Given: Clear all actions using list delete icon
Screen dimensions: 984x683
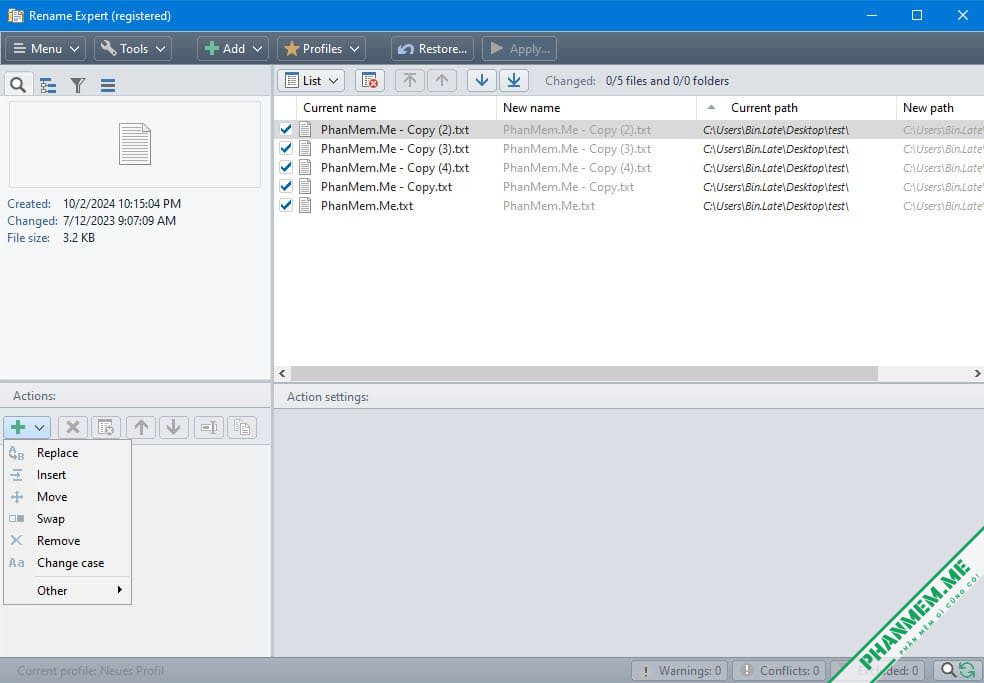Looking at the screenshot, I should tap(106, 428).
